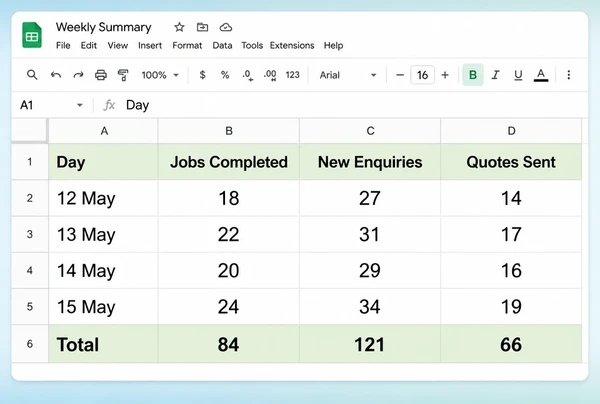Increase font size with plus
This screenshot has width=600, height=404.
[x=445, y=75]
